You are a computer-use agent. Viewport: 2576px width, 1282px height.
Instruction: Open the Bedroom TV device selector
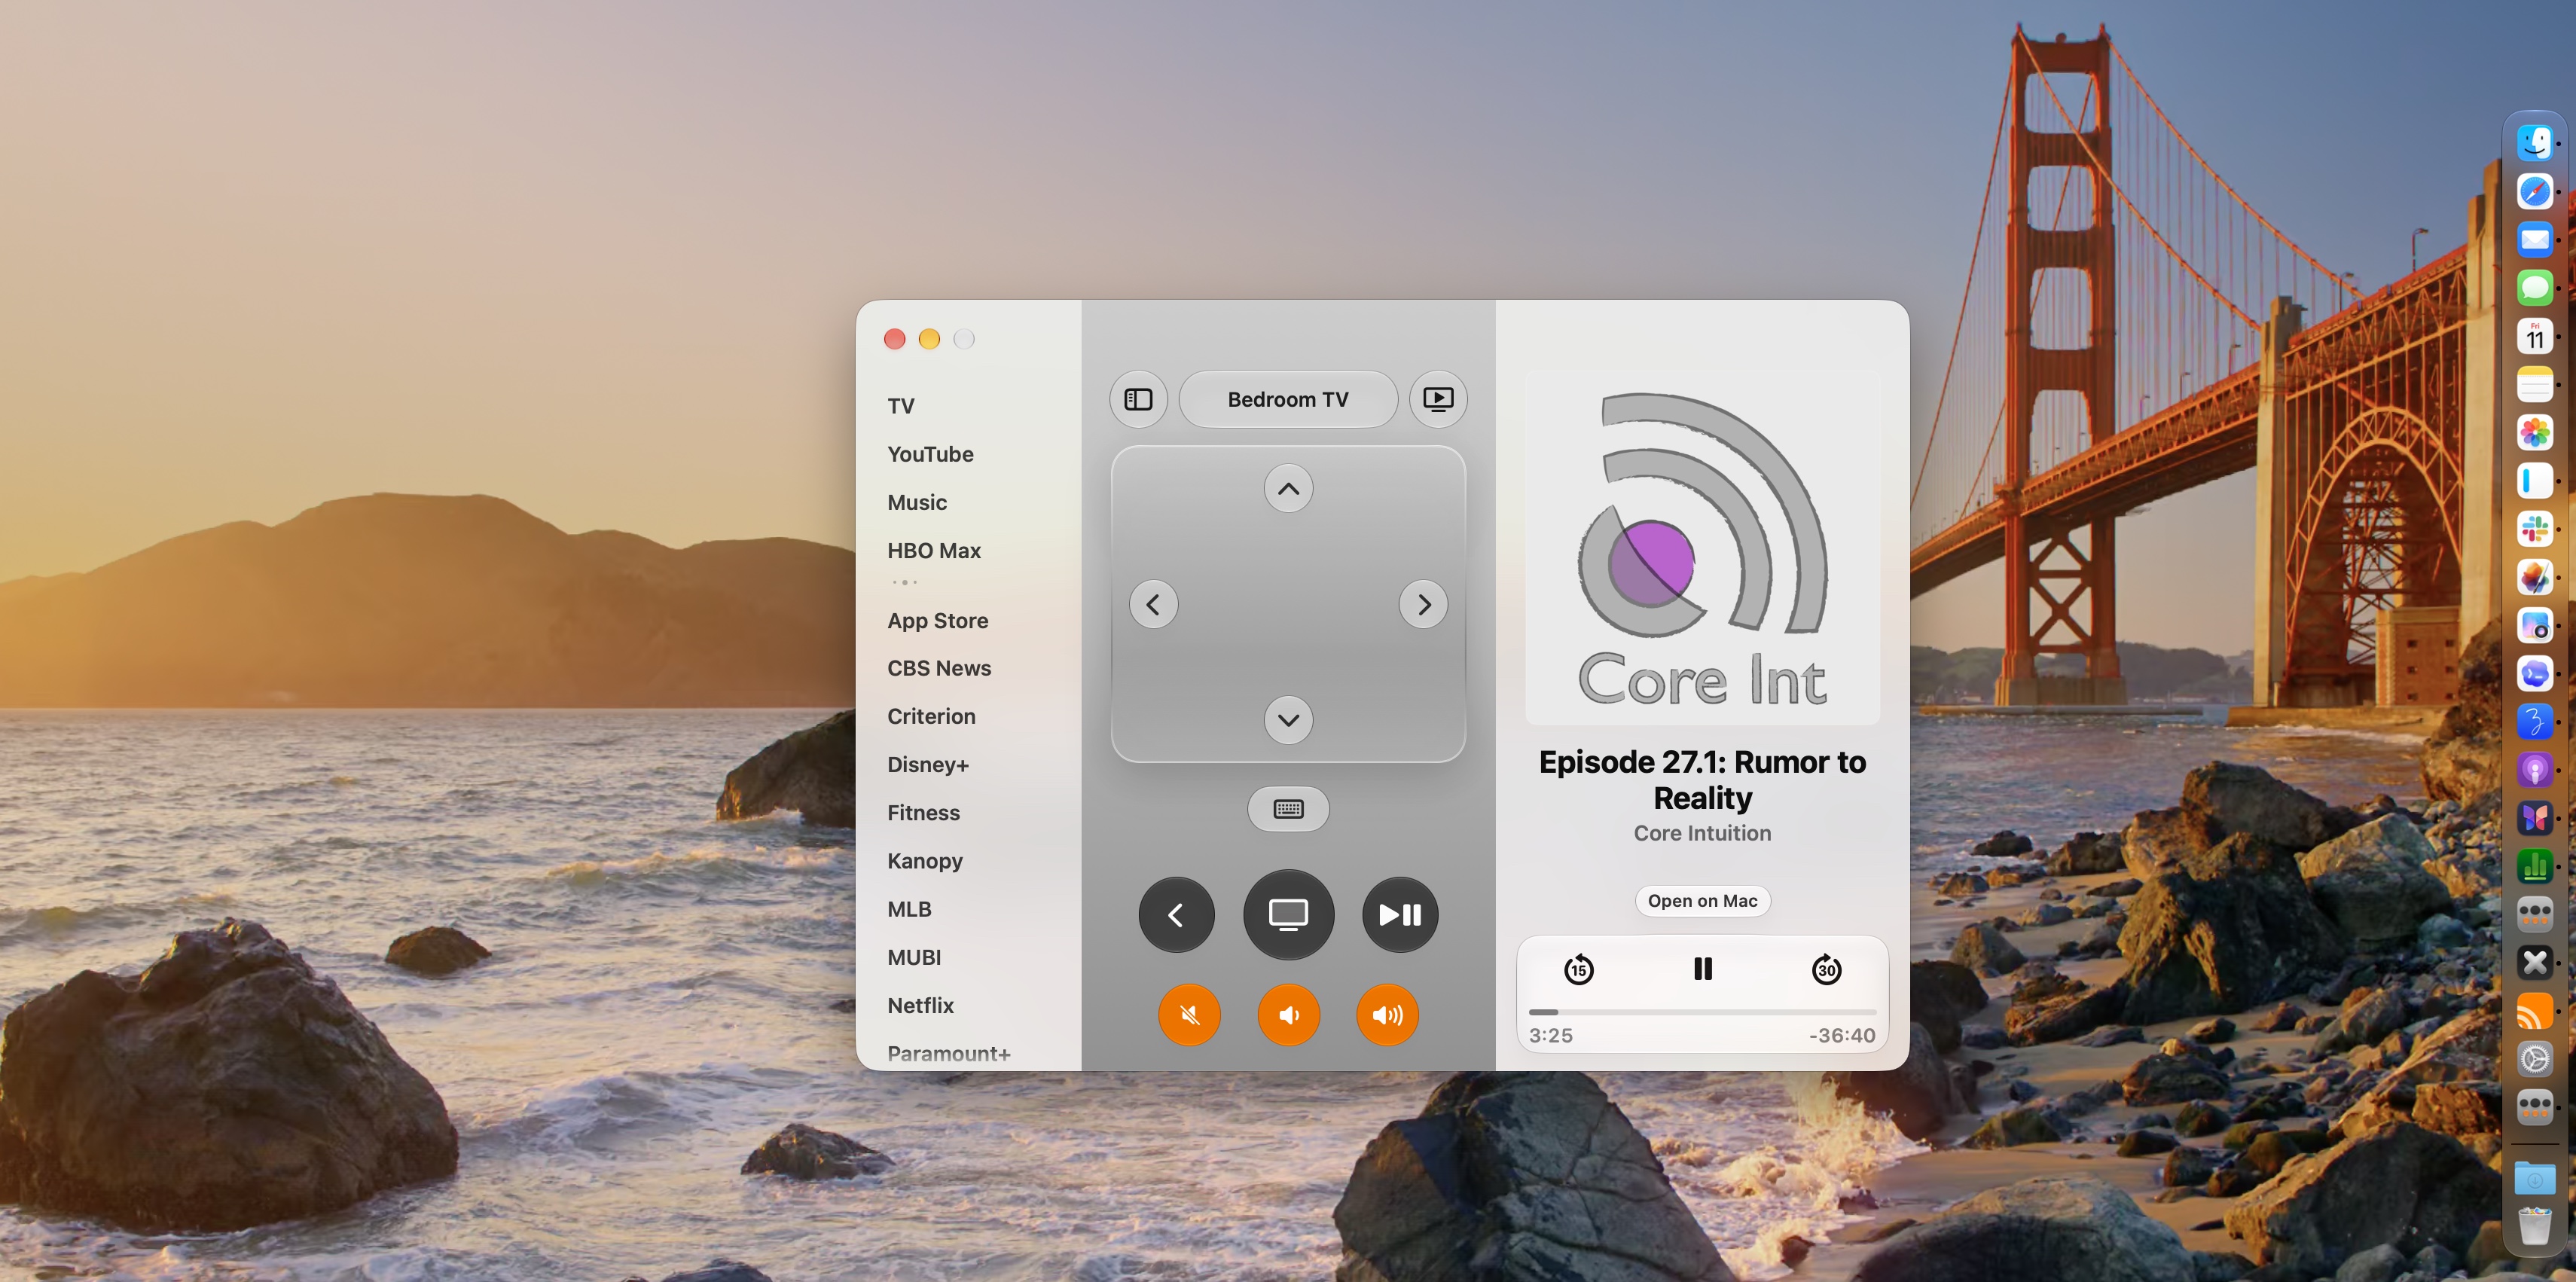(1288, 399)
